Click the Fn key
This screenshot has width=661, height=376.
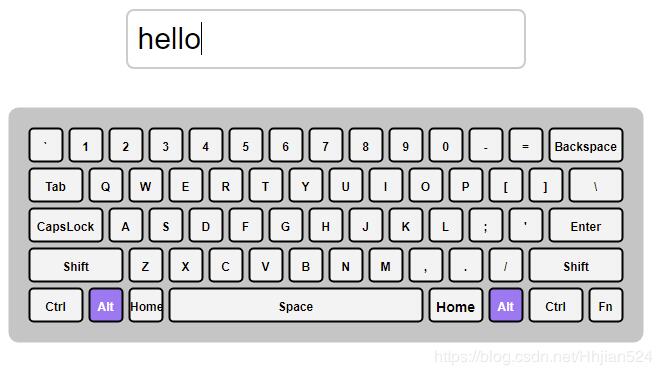(x=606, y=306)
